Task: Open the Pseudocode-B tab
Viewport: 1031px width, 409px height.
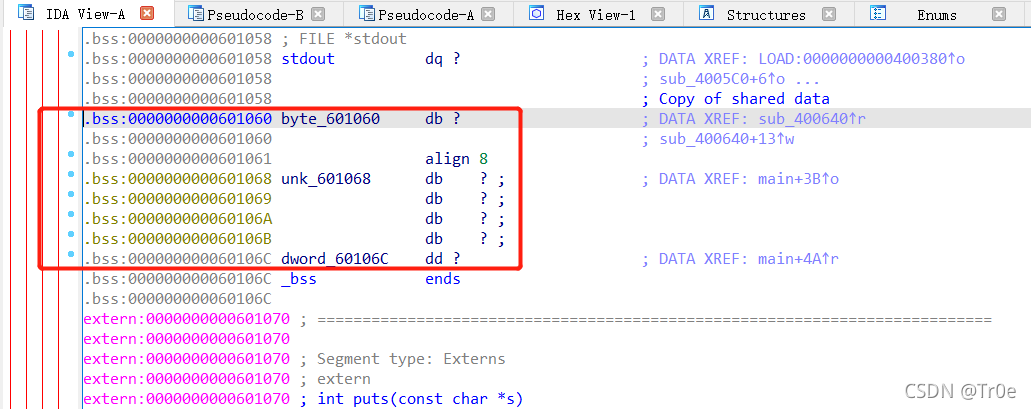Action: tap(255, 14)
